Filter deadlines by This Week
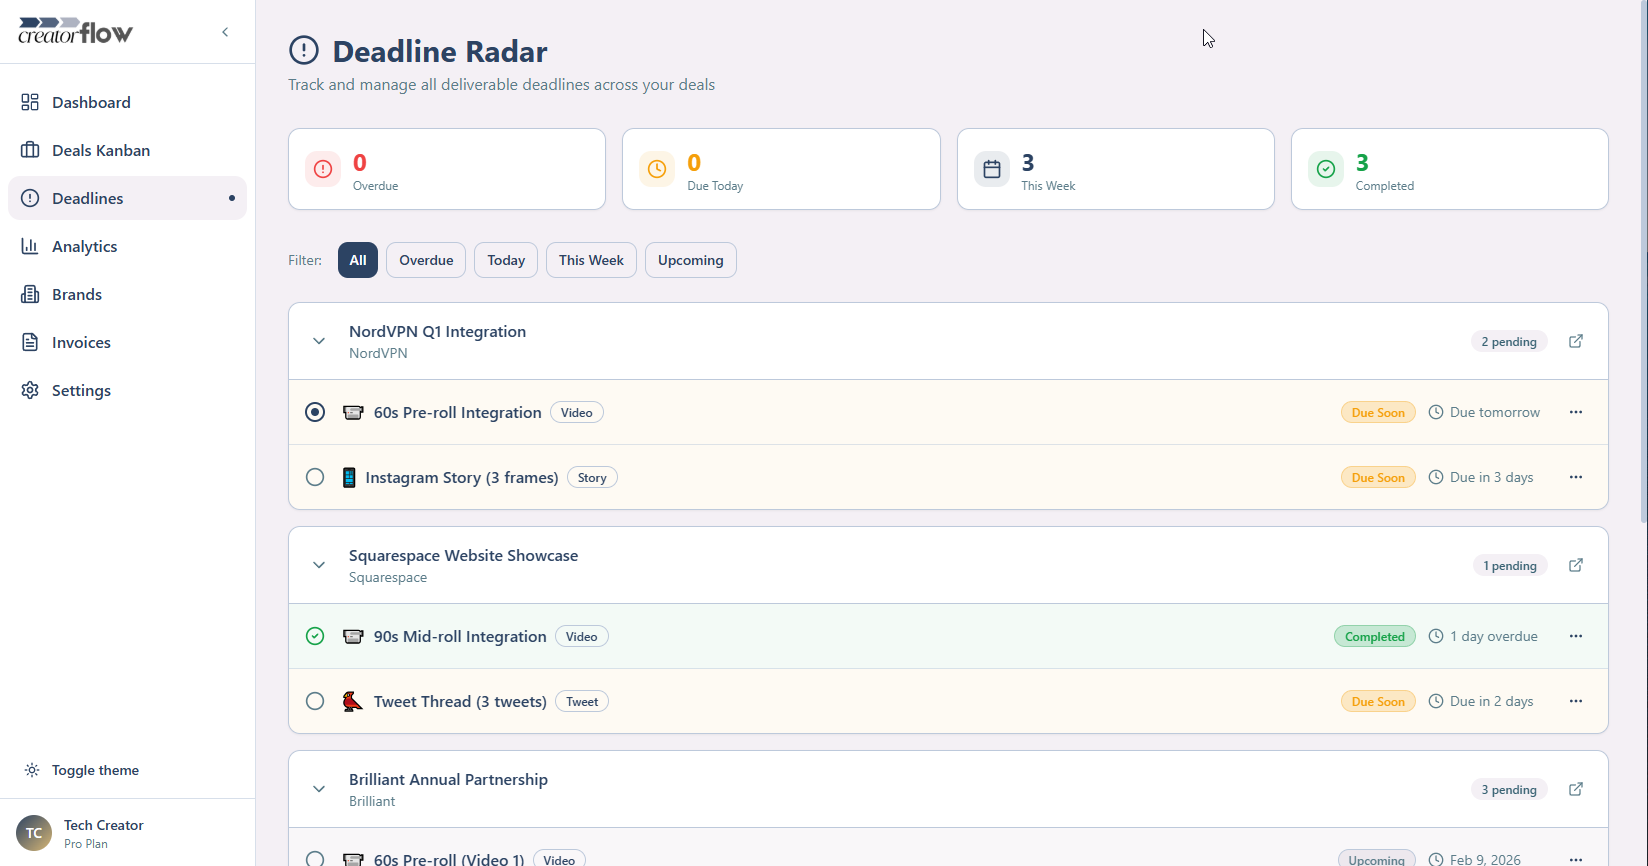Image resolution: width=1648 pixels, height=866 pixels. [591, 260]
